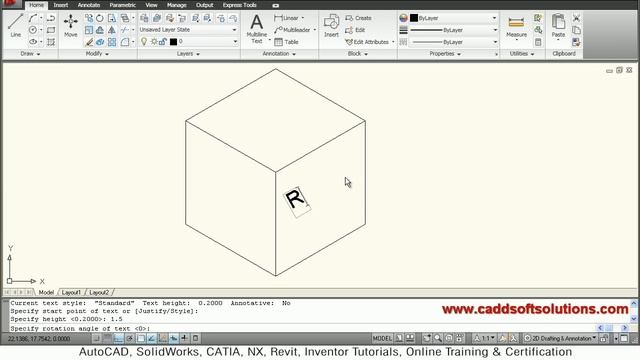This screenshot has height=360, width=640.
Task: Expand the Layers panel
Action: [188, 53]
